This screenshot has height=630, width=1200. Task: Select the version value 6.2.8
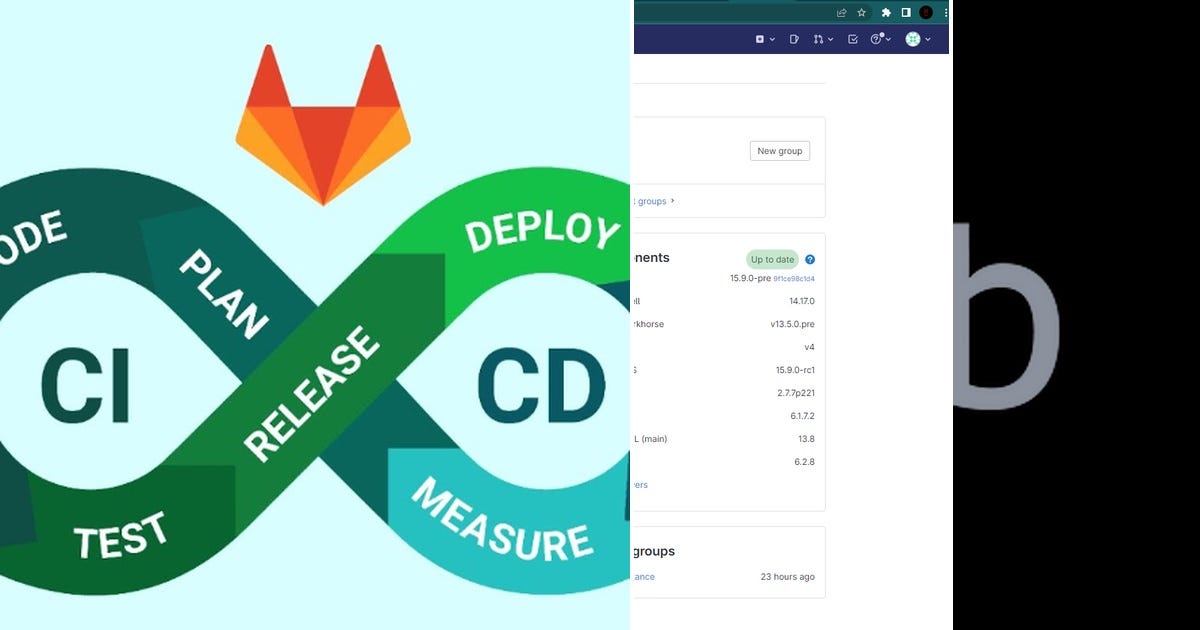point(804,462)
